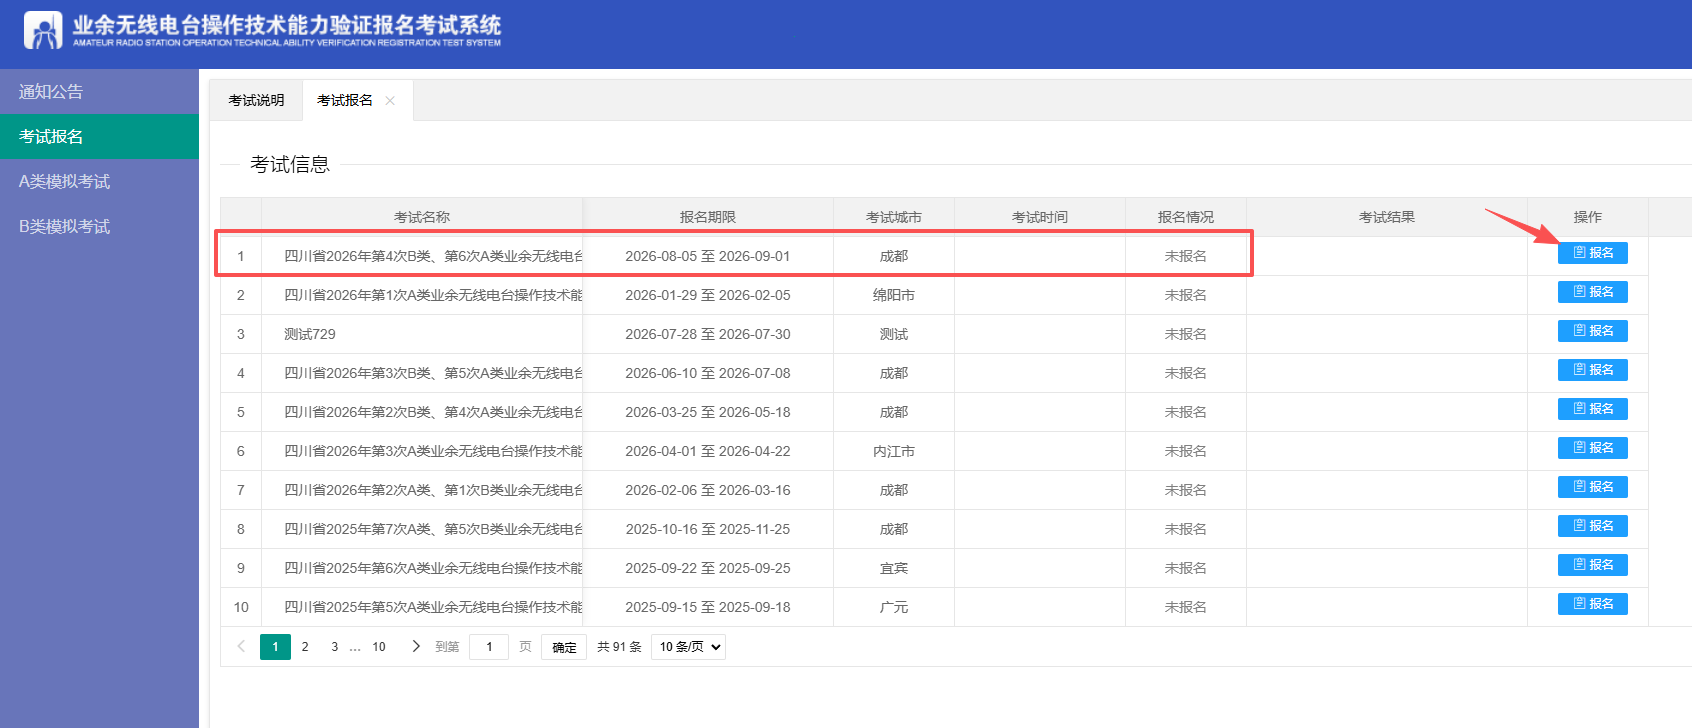Click city cell 测试
This screenshot has width=1692, height=728.
tap(894, 334)
